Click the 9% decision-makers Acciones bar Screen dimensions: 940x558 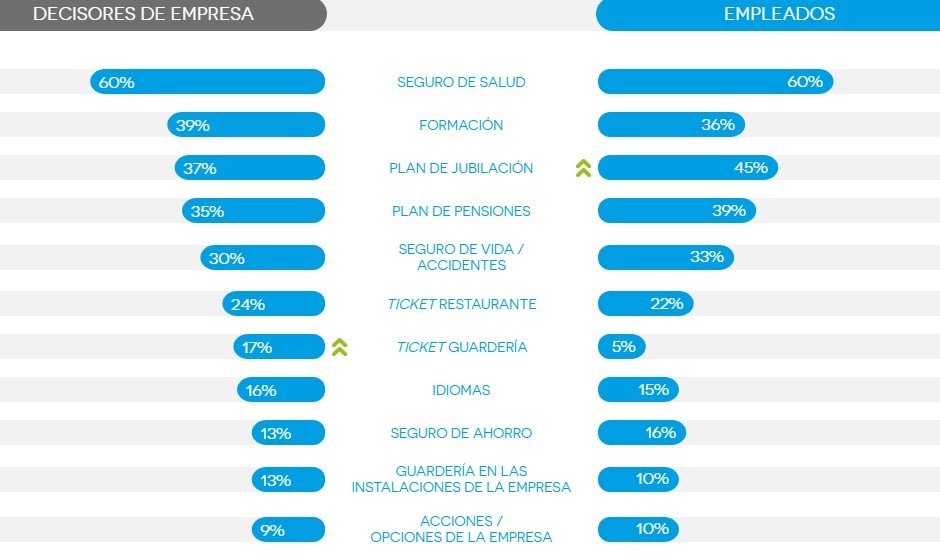[288, 530]
